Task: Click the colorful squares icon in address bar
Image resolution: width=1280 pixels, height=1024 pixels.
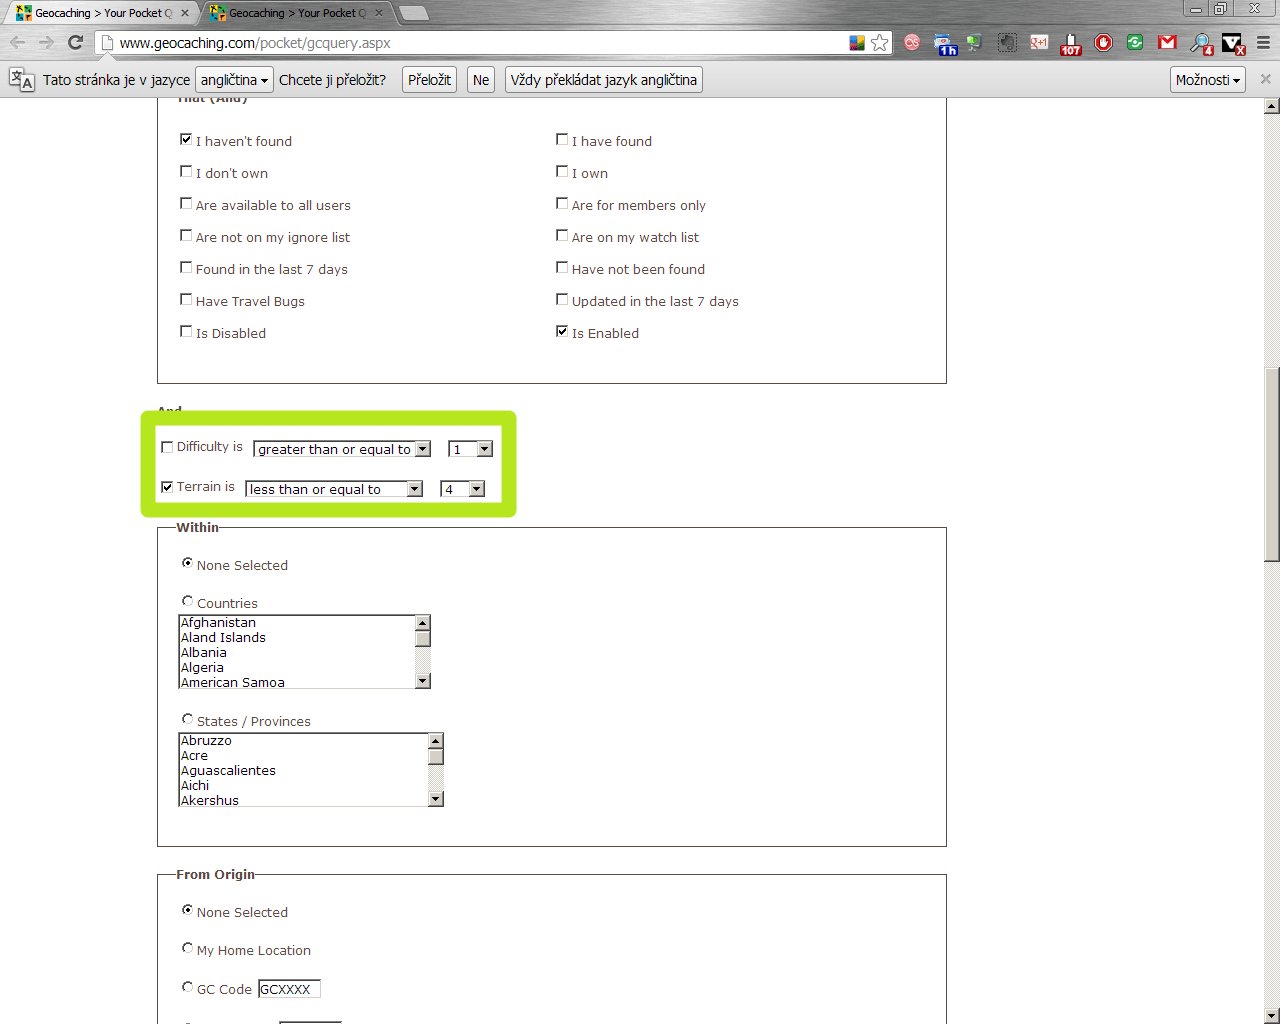Action: 857,42
